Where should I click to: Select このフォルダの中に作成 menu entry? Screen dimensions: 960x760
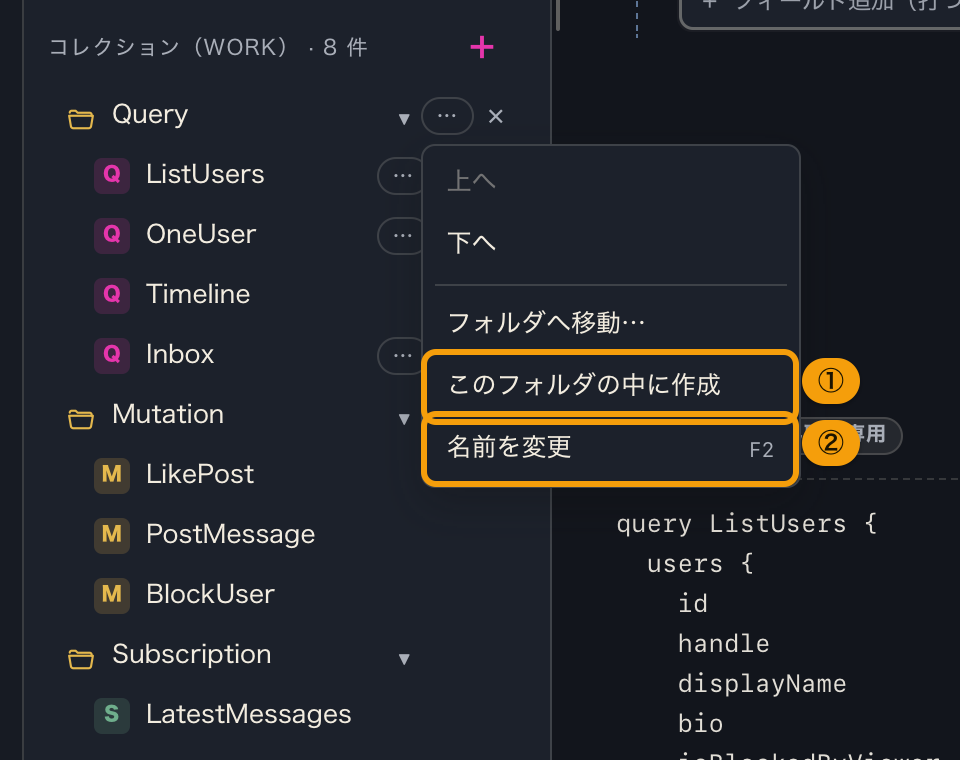coord(610,384)
